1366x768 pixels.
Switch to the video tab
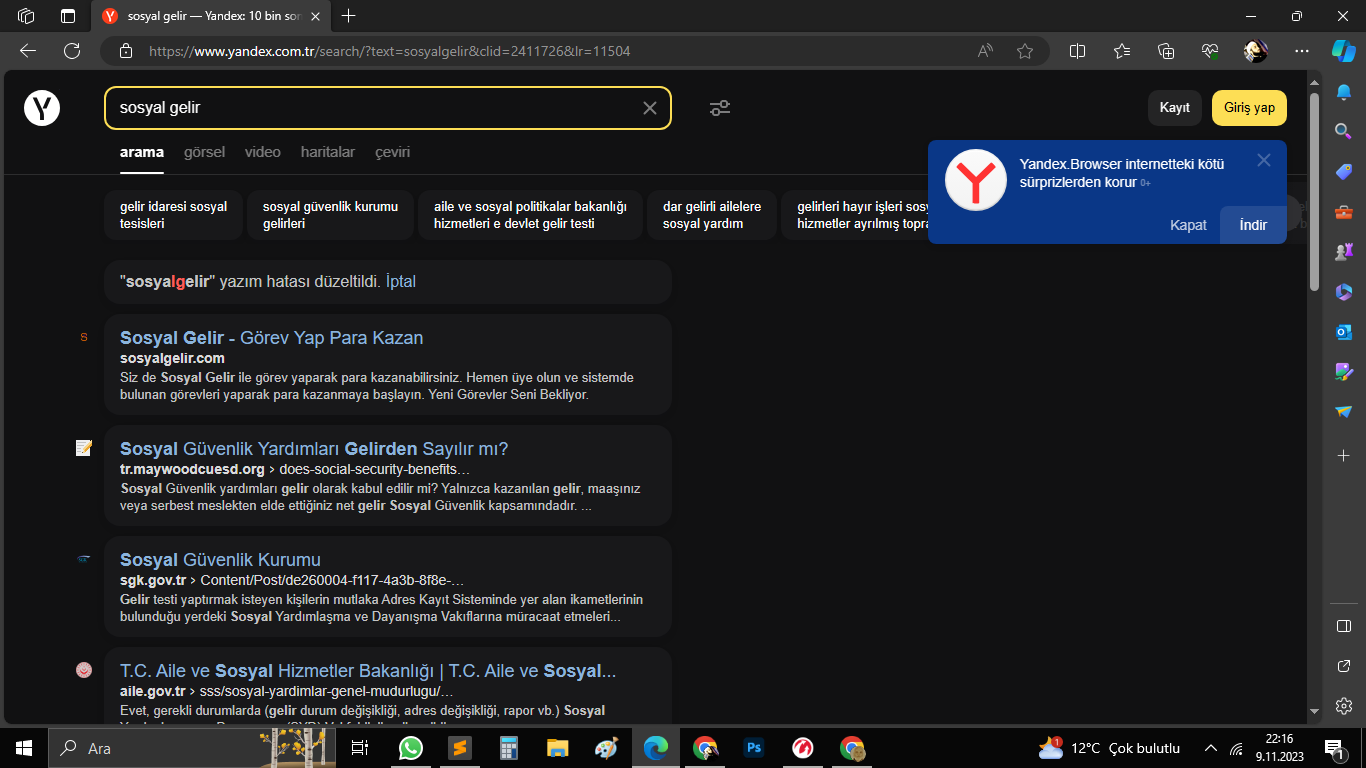pyautogui.click(x=263, y=152)
